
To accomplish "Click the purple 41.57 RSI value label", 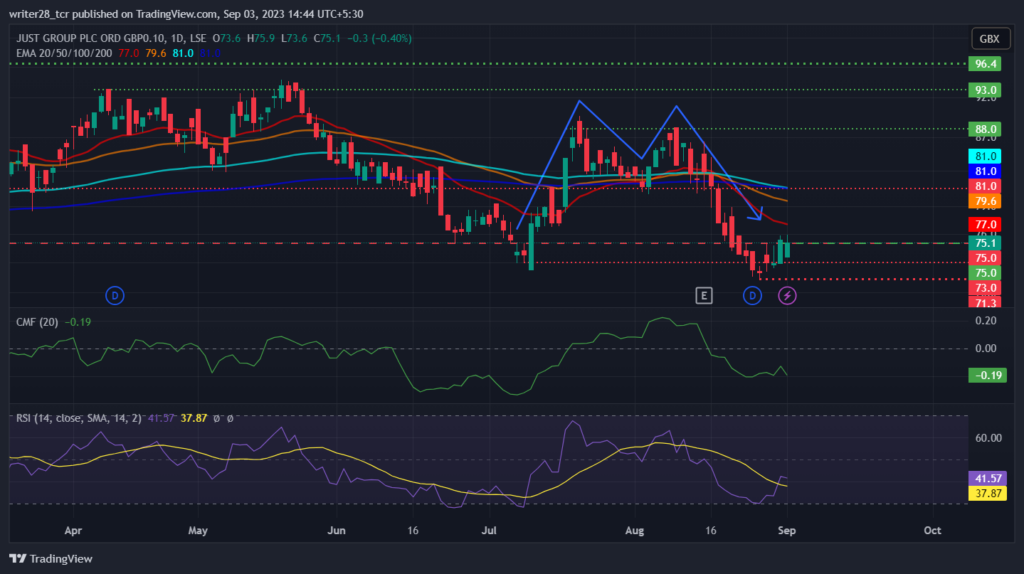I will pos(987,479).
